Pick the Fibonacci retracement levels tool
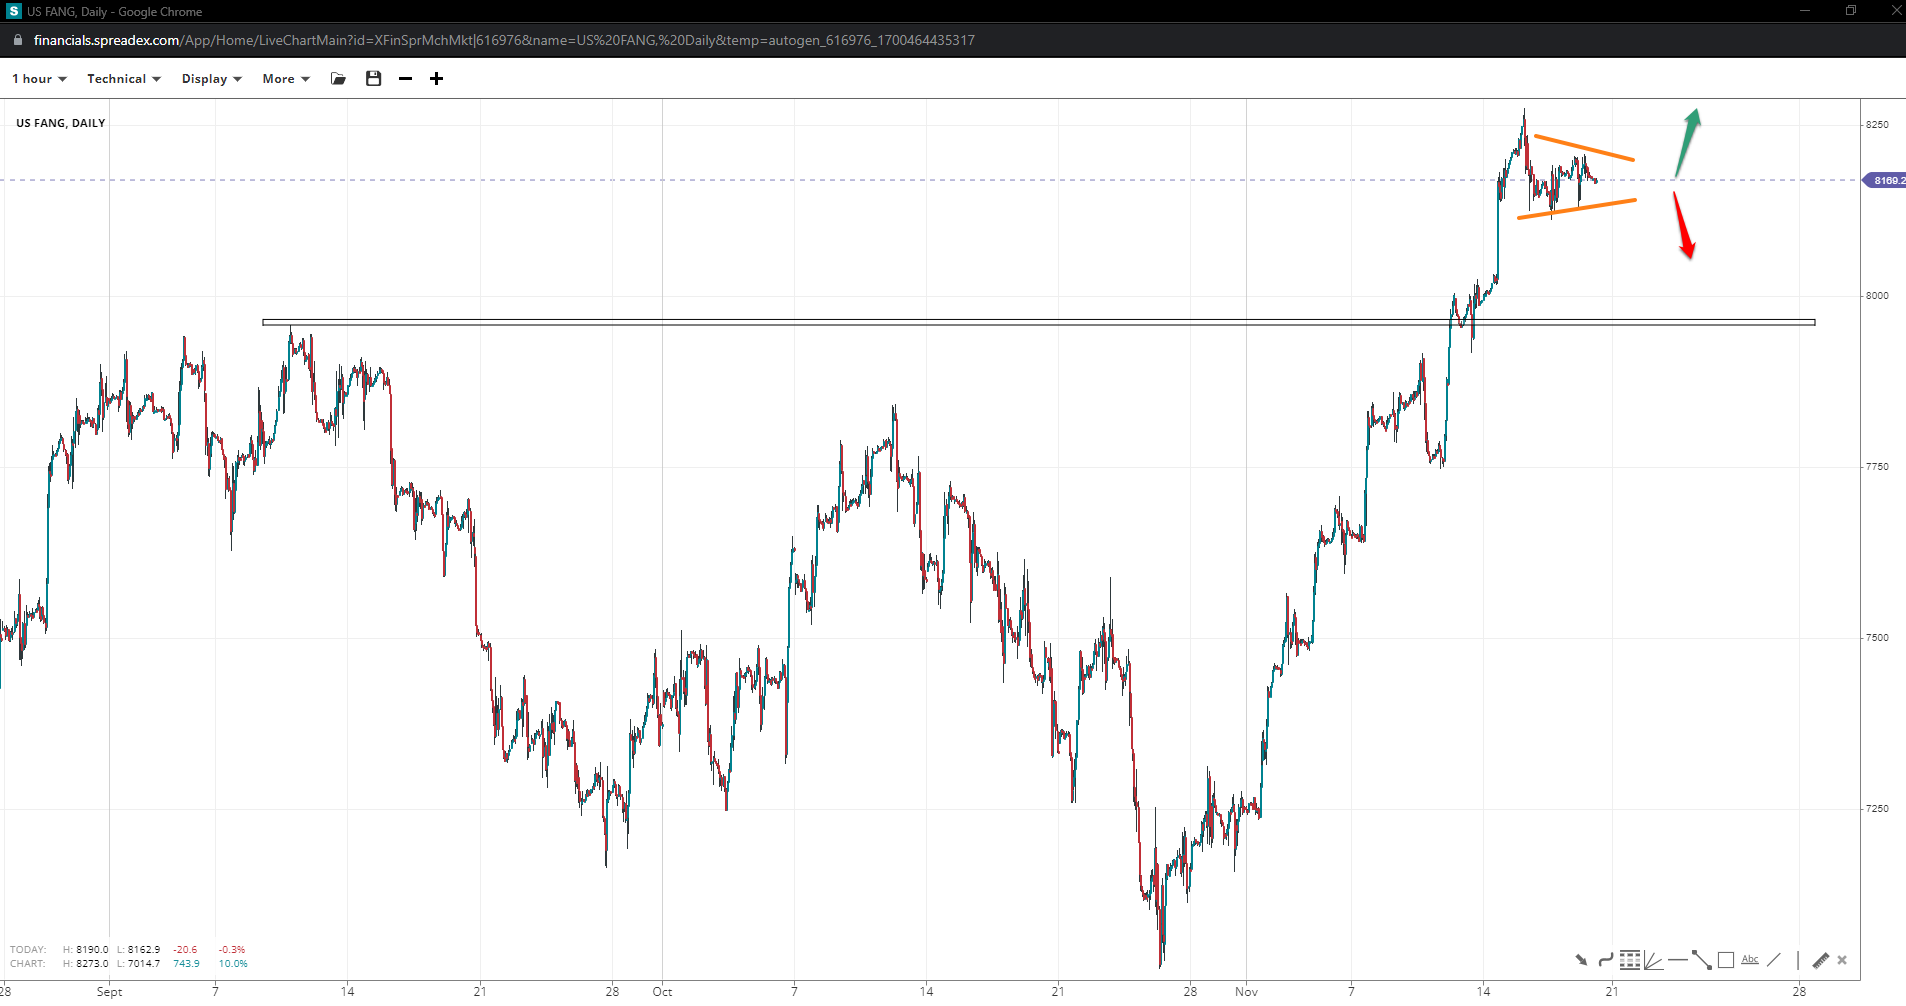This screenshot has height=1006, width=1906. click(1629, 960)
